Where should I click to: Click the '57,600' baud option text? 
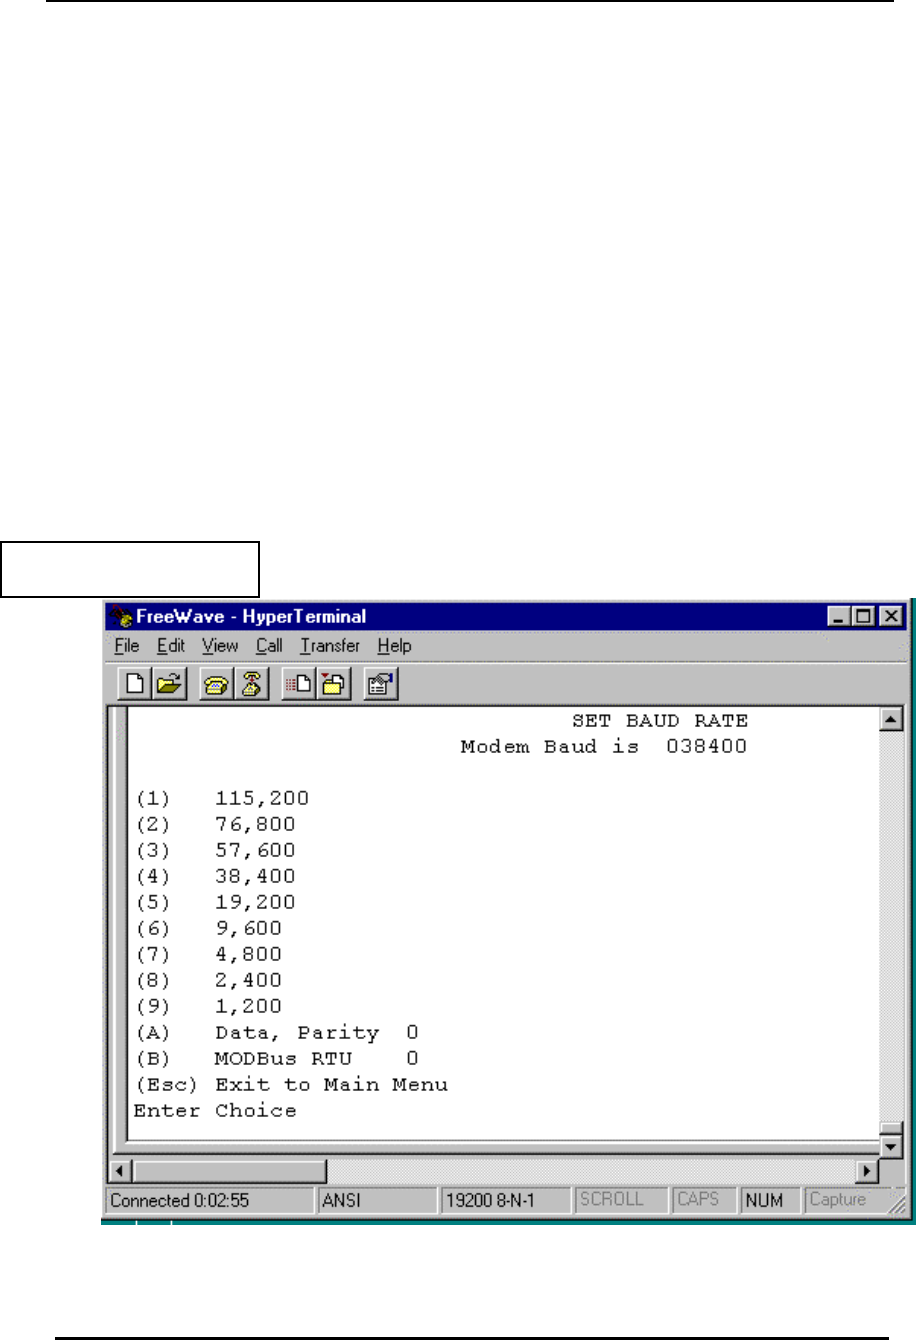pos(255,850)
